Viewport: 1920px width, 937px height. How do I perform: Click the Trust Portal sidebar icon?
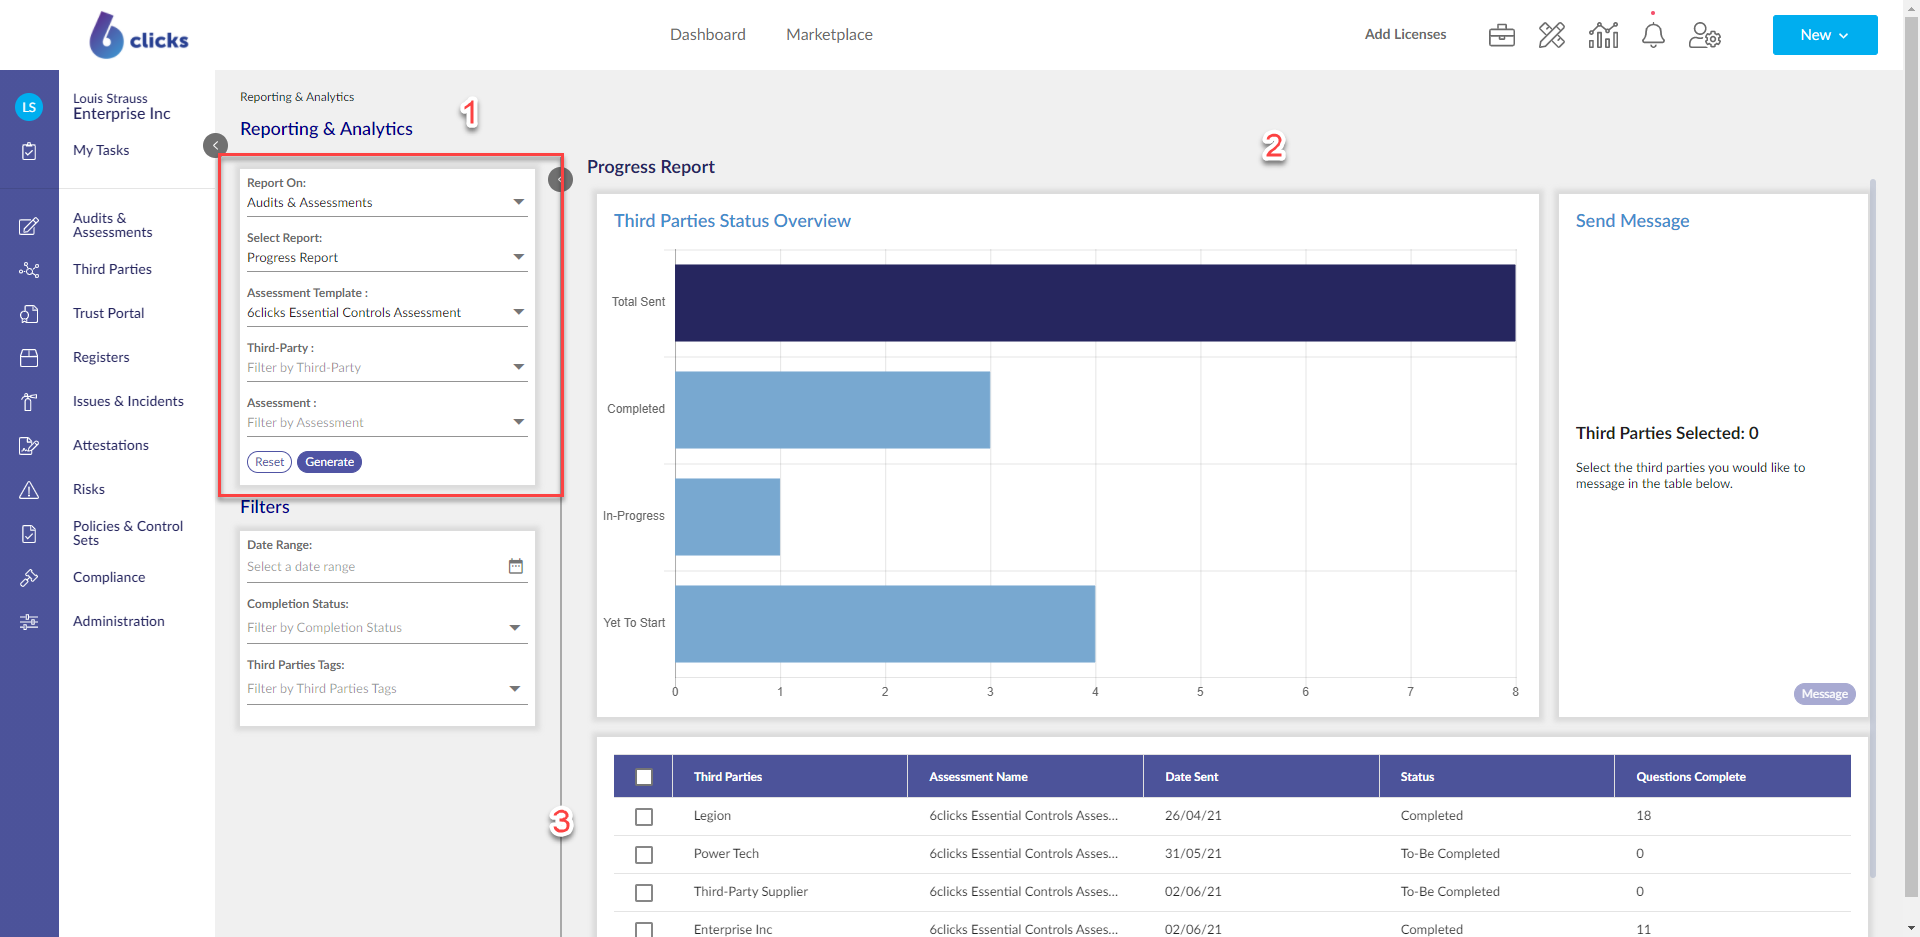coord(29,314)
